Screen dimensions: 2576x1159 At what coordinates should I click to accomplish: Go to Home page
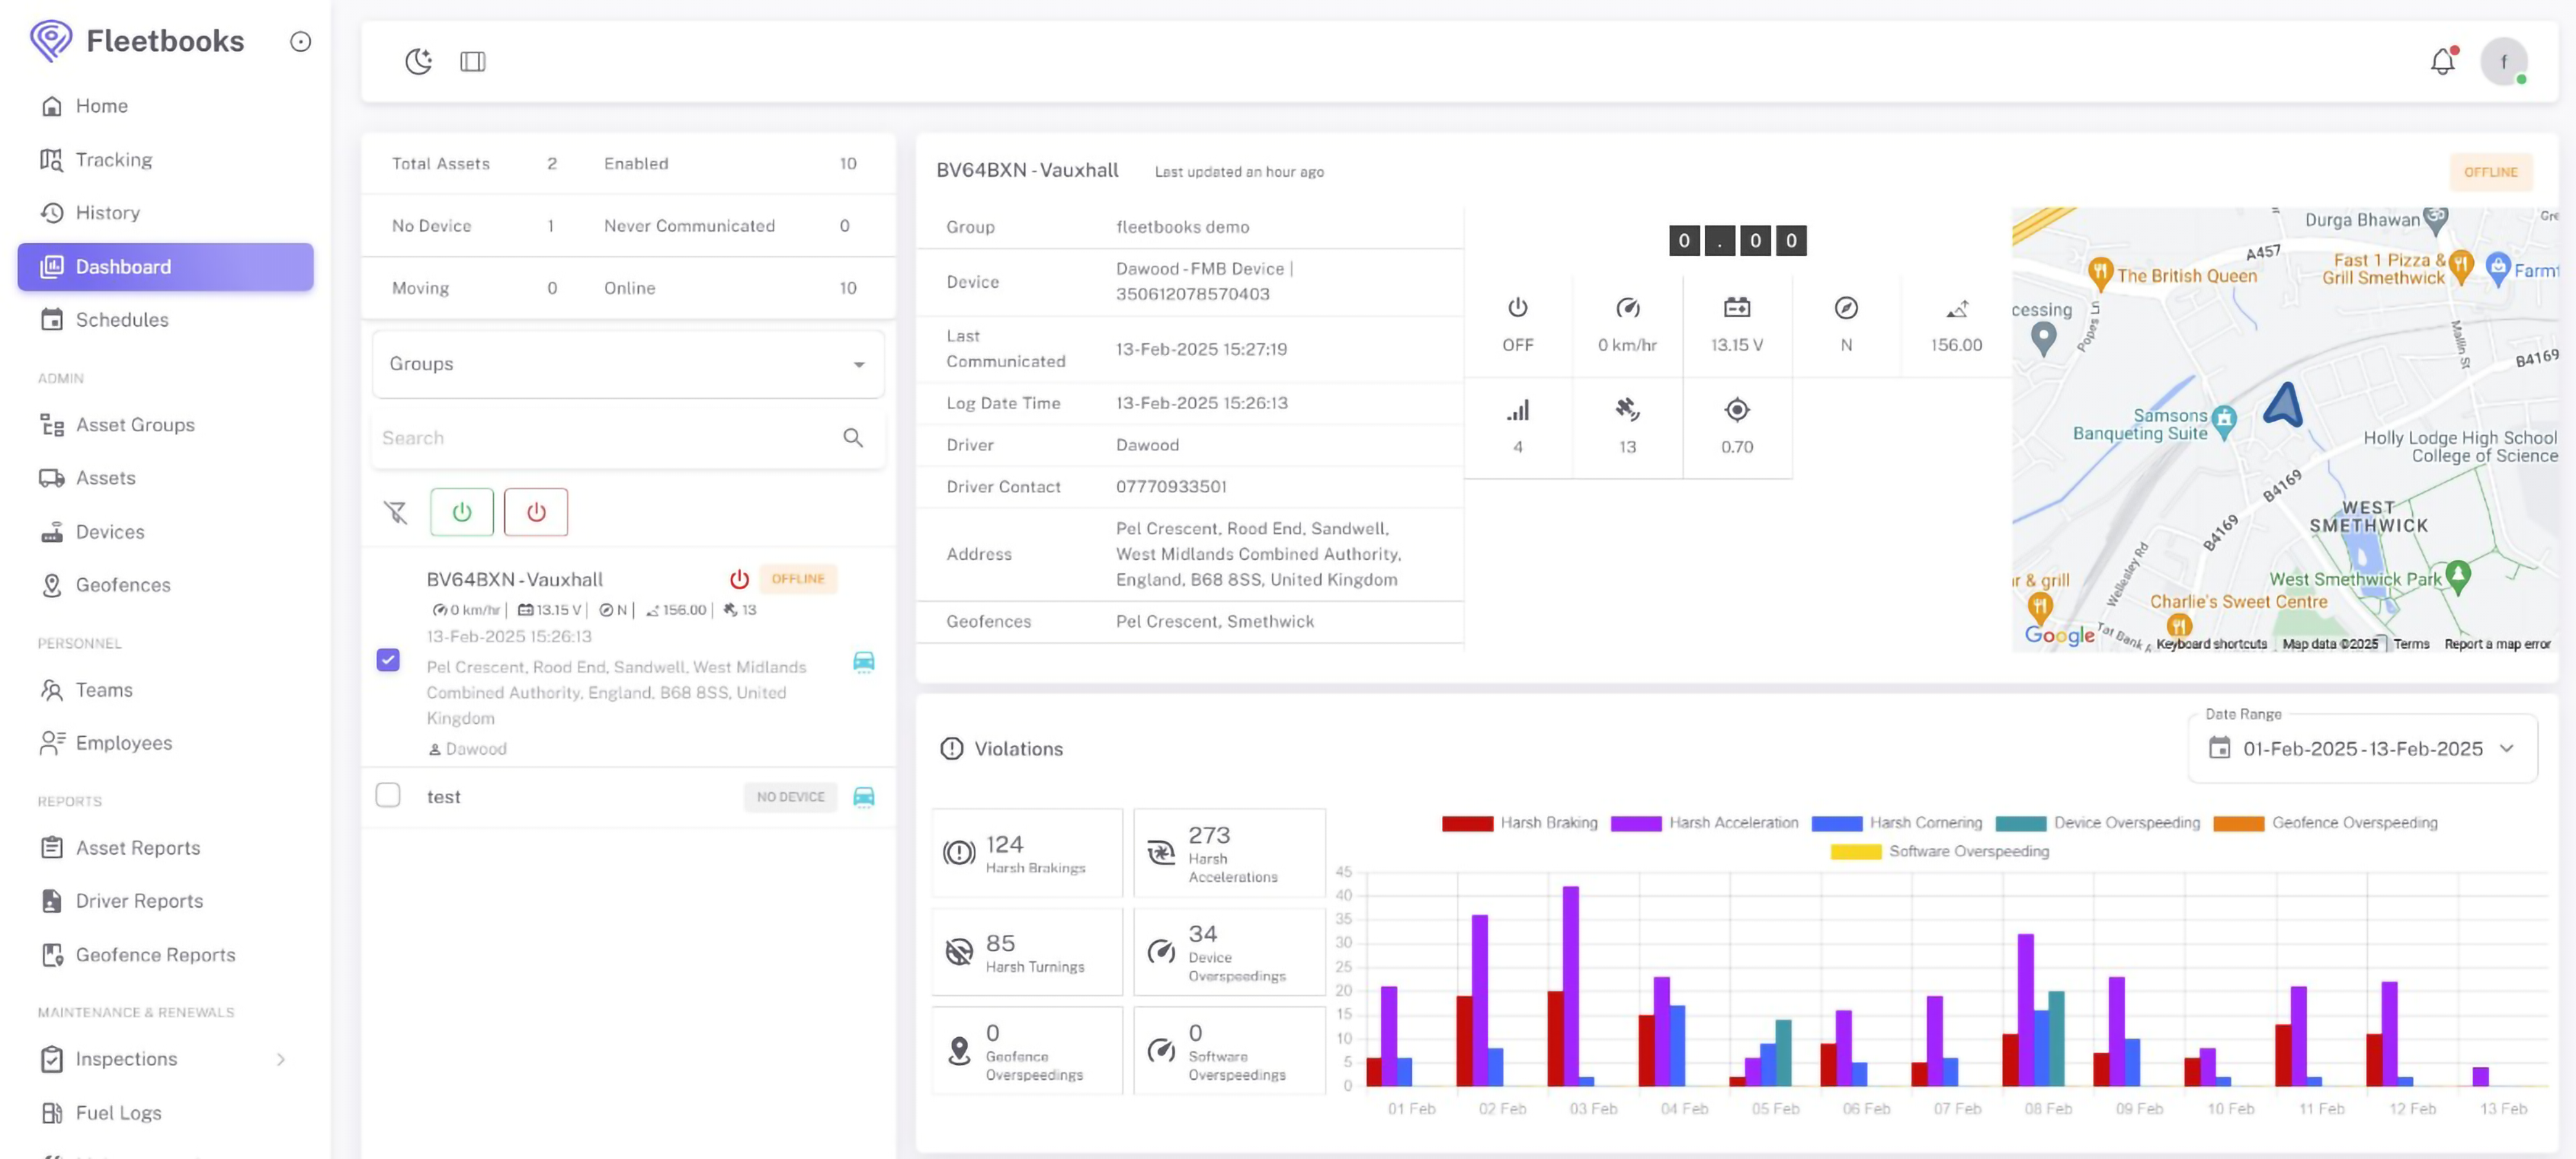point(101,106)
